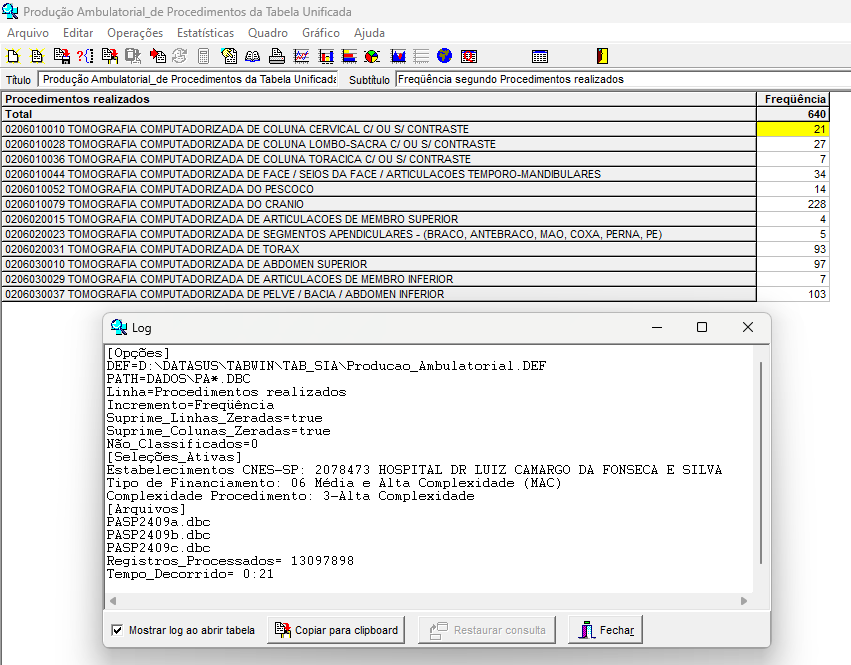The width and height of the screenshot is (851, 665).
Task: Click the new tabulation document icon
Action: pyautogui.click(x=37, y=56)
